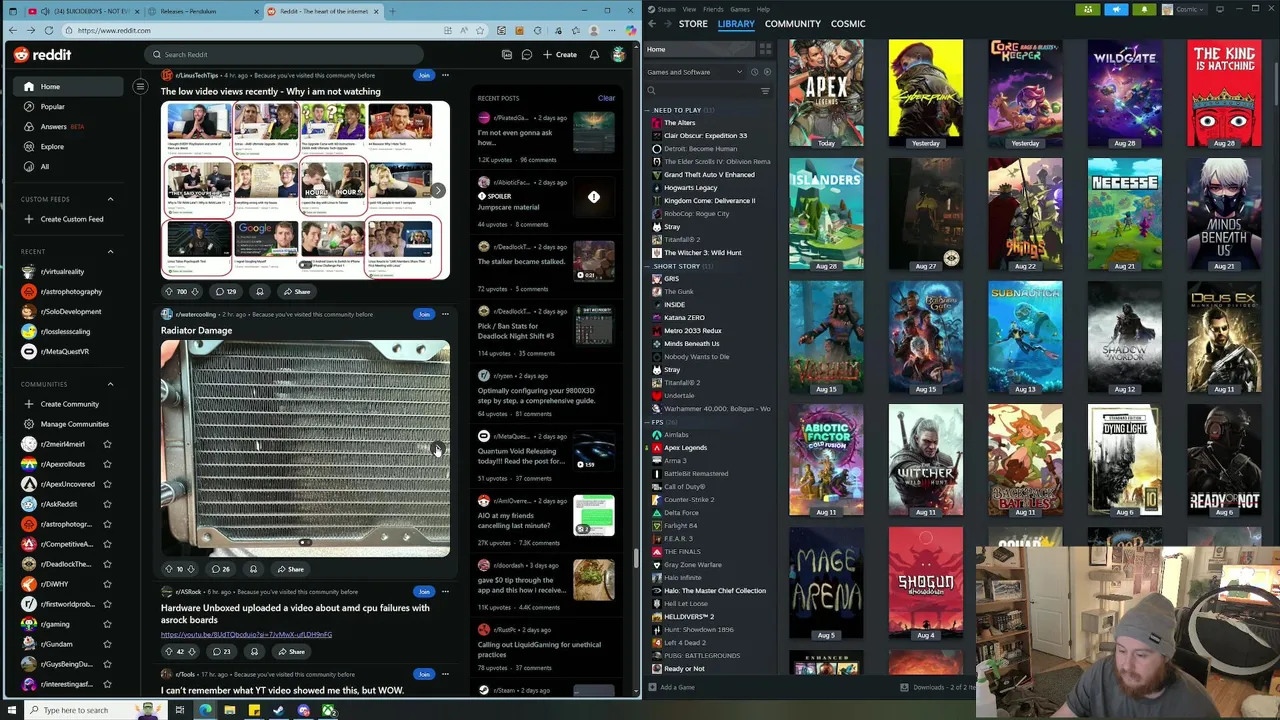
Task: Open Steam friends activity green button
Action: tap(1088, 9)
